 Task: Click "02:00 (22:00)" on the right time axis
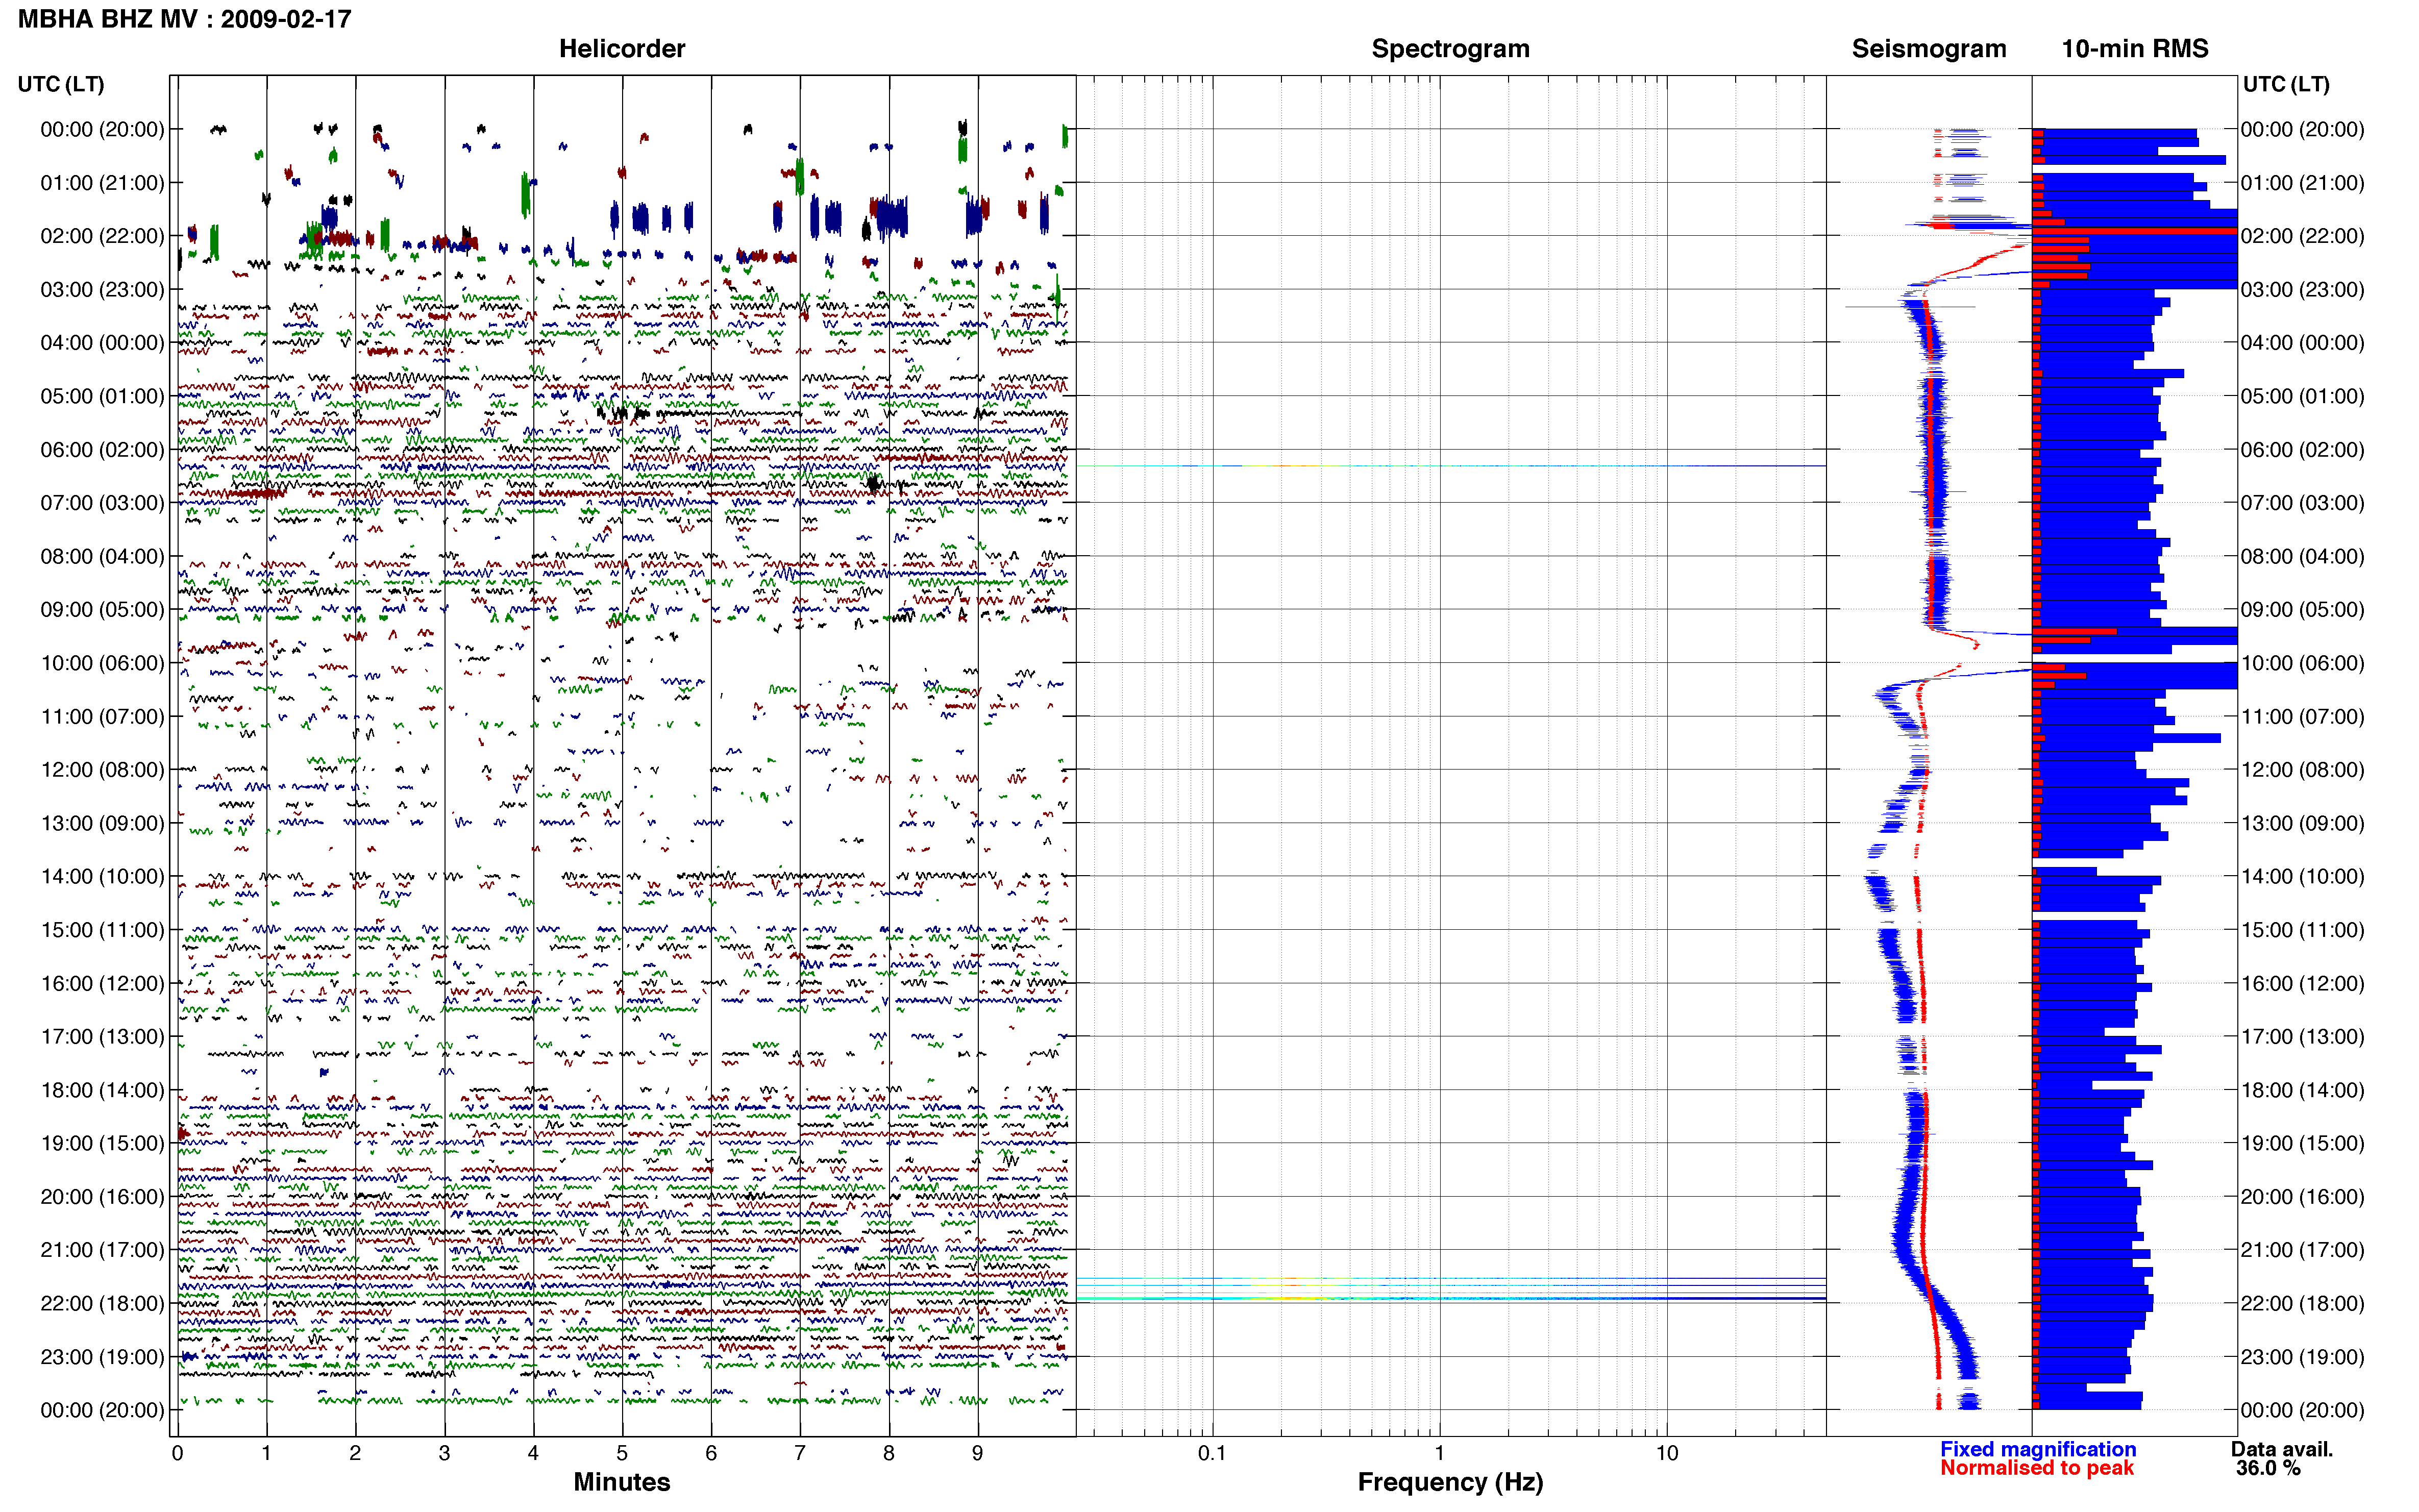coord(2303,236)
